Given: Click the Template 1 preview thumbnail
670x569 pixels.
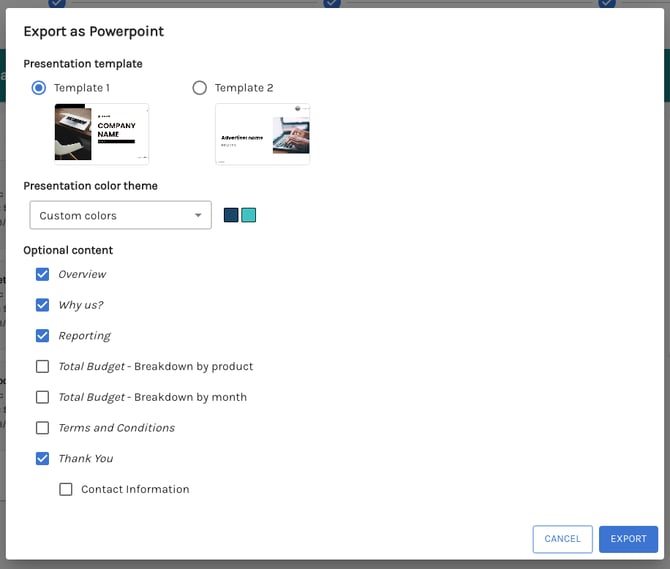Looking at the screenshot, I should pos(101,133).
